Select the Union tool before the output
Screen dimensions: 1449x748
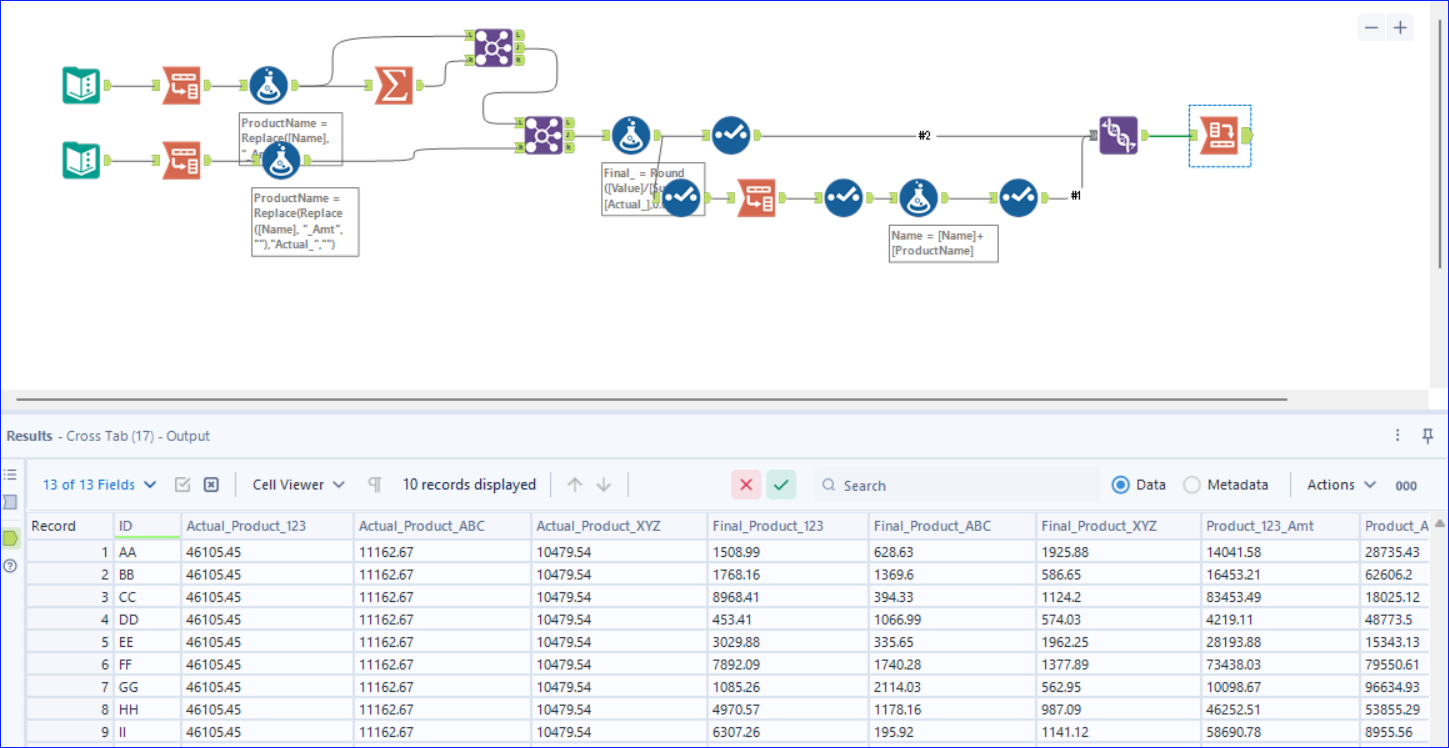pos(1117,135)
